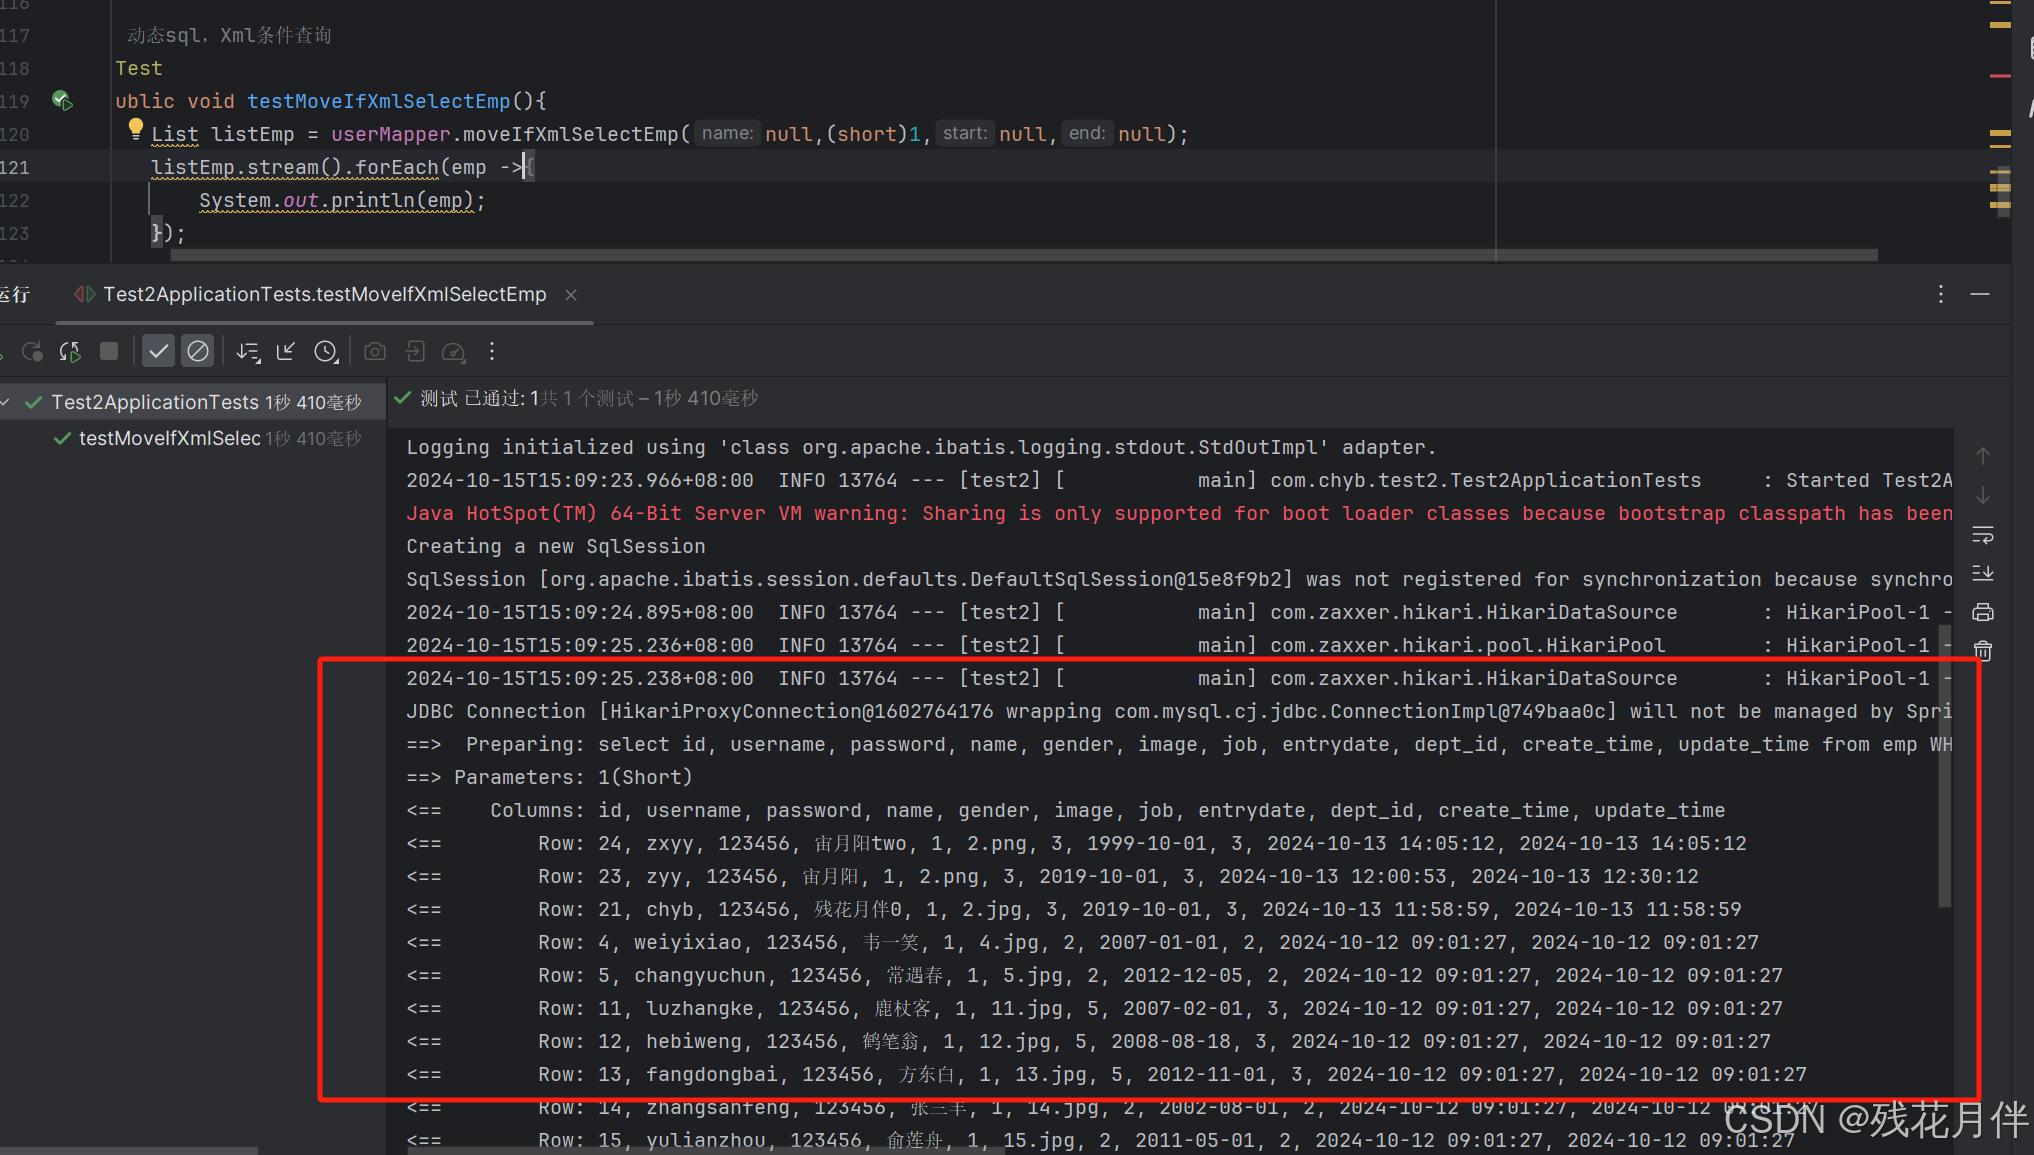Switch to Test2ApplicationTests.testMoveIfXmlSelectEmp tab
Image resolution: width=2034 pixels, height=1155 pixels.
click(x=324, y=295)
